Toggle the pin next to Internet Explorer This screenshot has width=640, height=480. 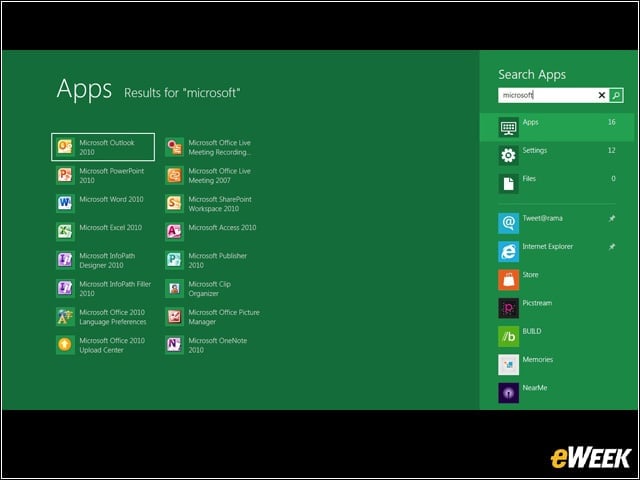click(612, 247)
